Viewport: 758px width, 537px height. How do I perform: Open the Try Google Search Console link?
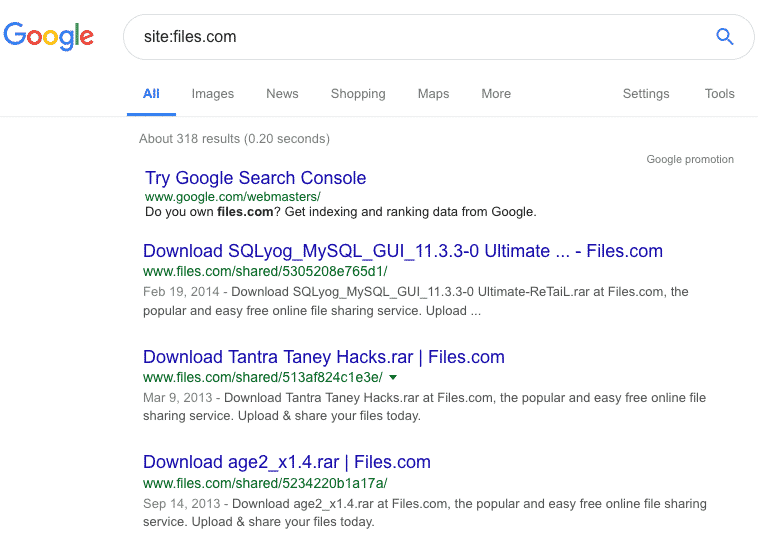256,178
